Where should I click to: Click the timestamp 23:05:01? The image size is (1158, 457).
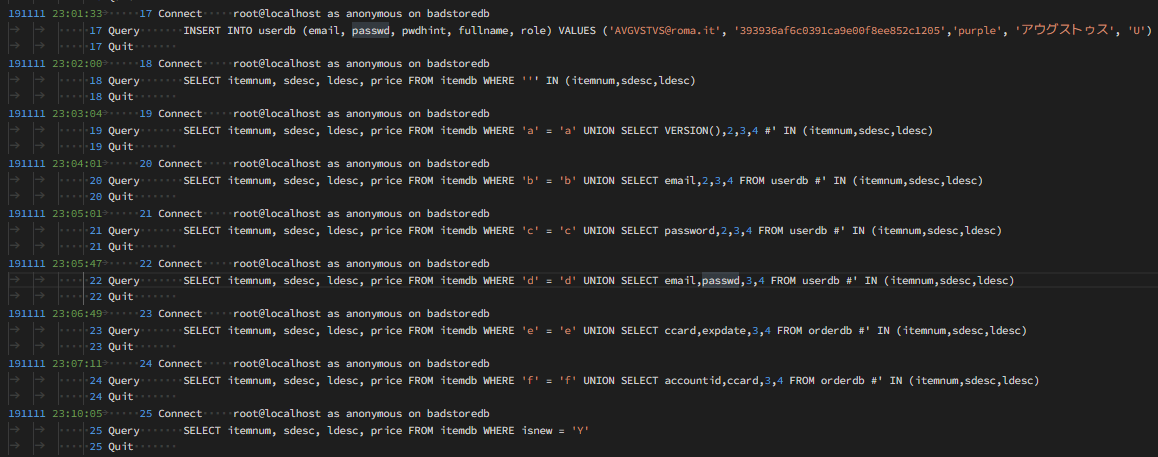77,213
